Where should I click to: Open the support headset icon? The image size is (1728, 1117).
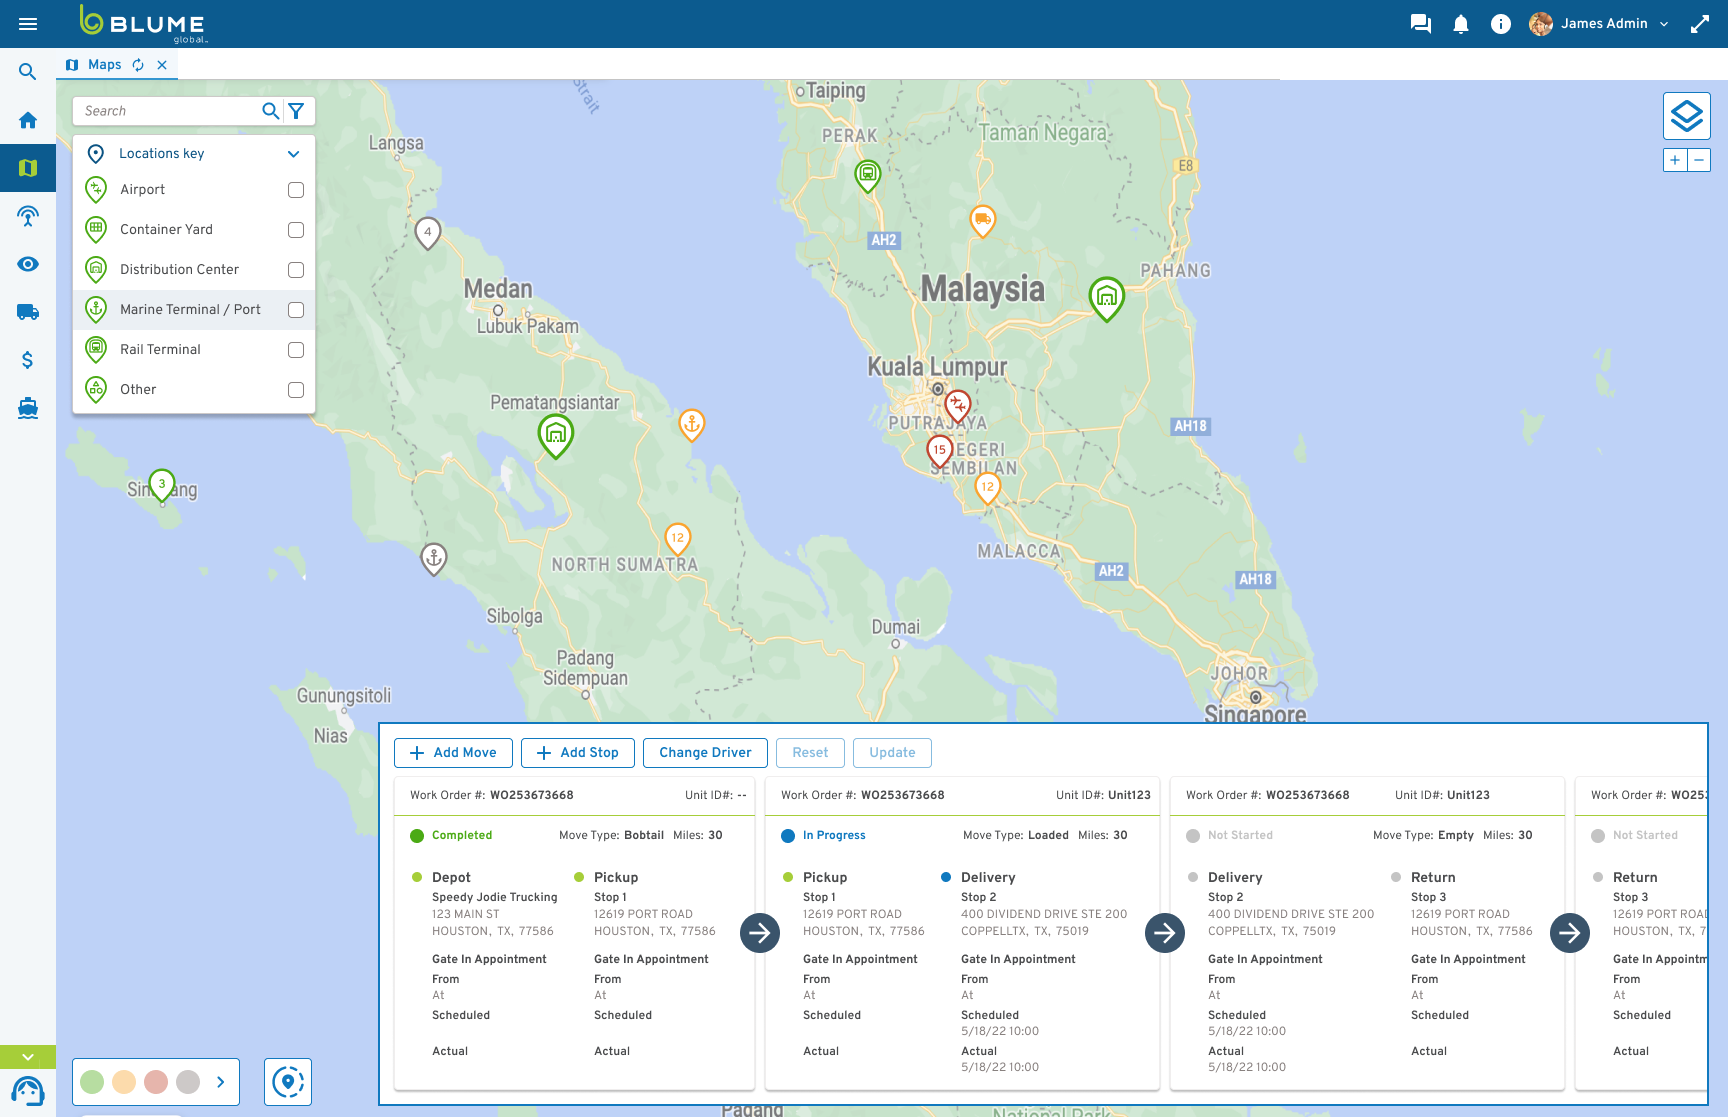coord(28,1091)
